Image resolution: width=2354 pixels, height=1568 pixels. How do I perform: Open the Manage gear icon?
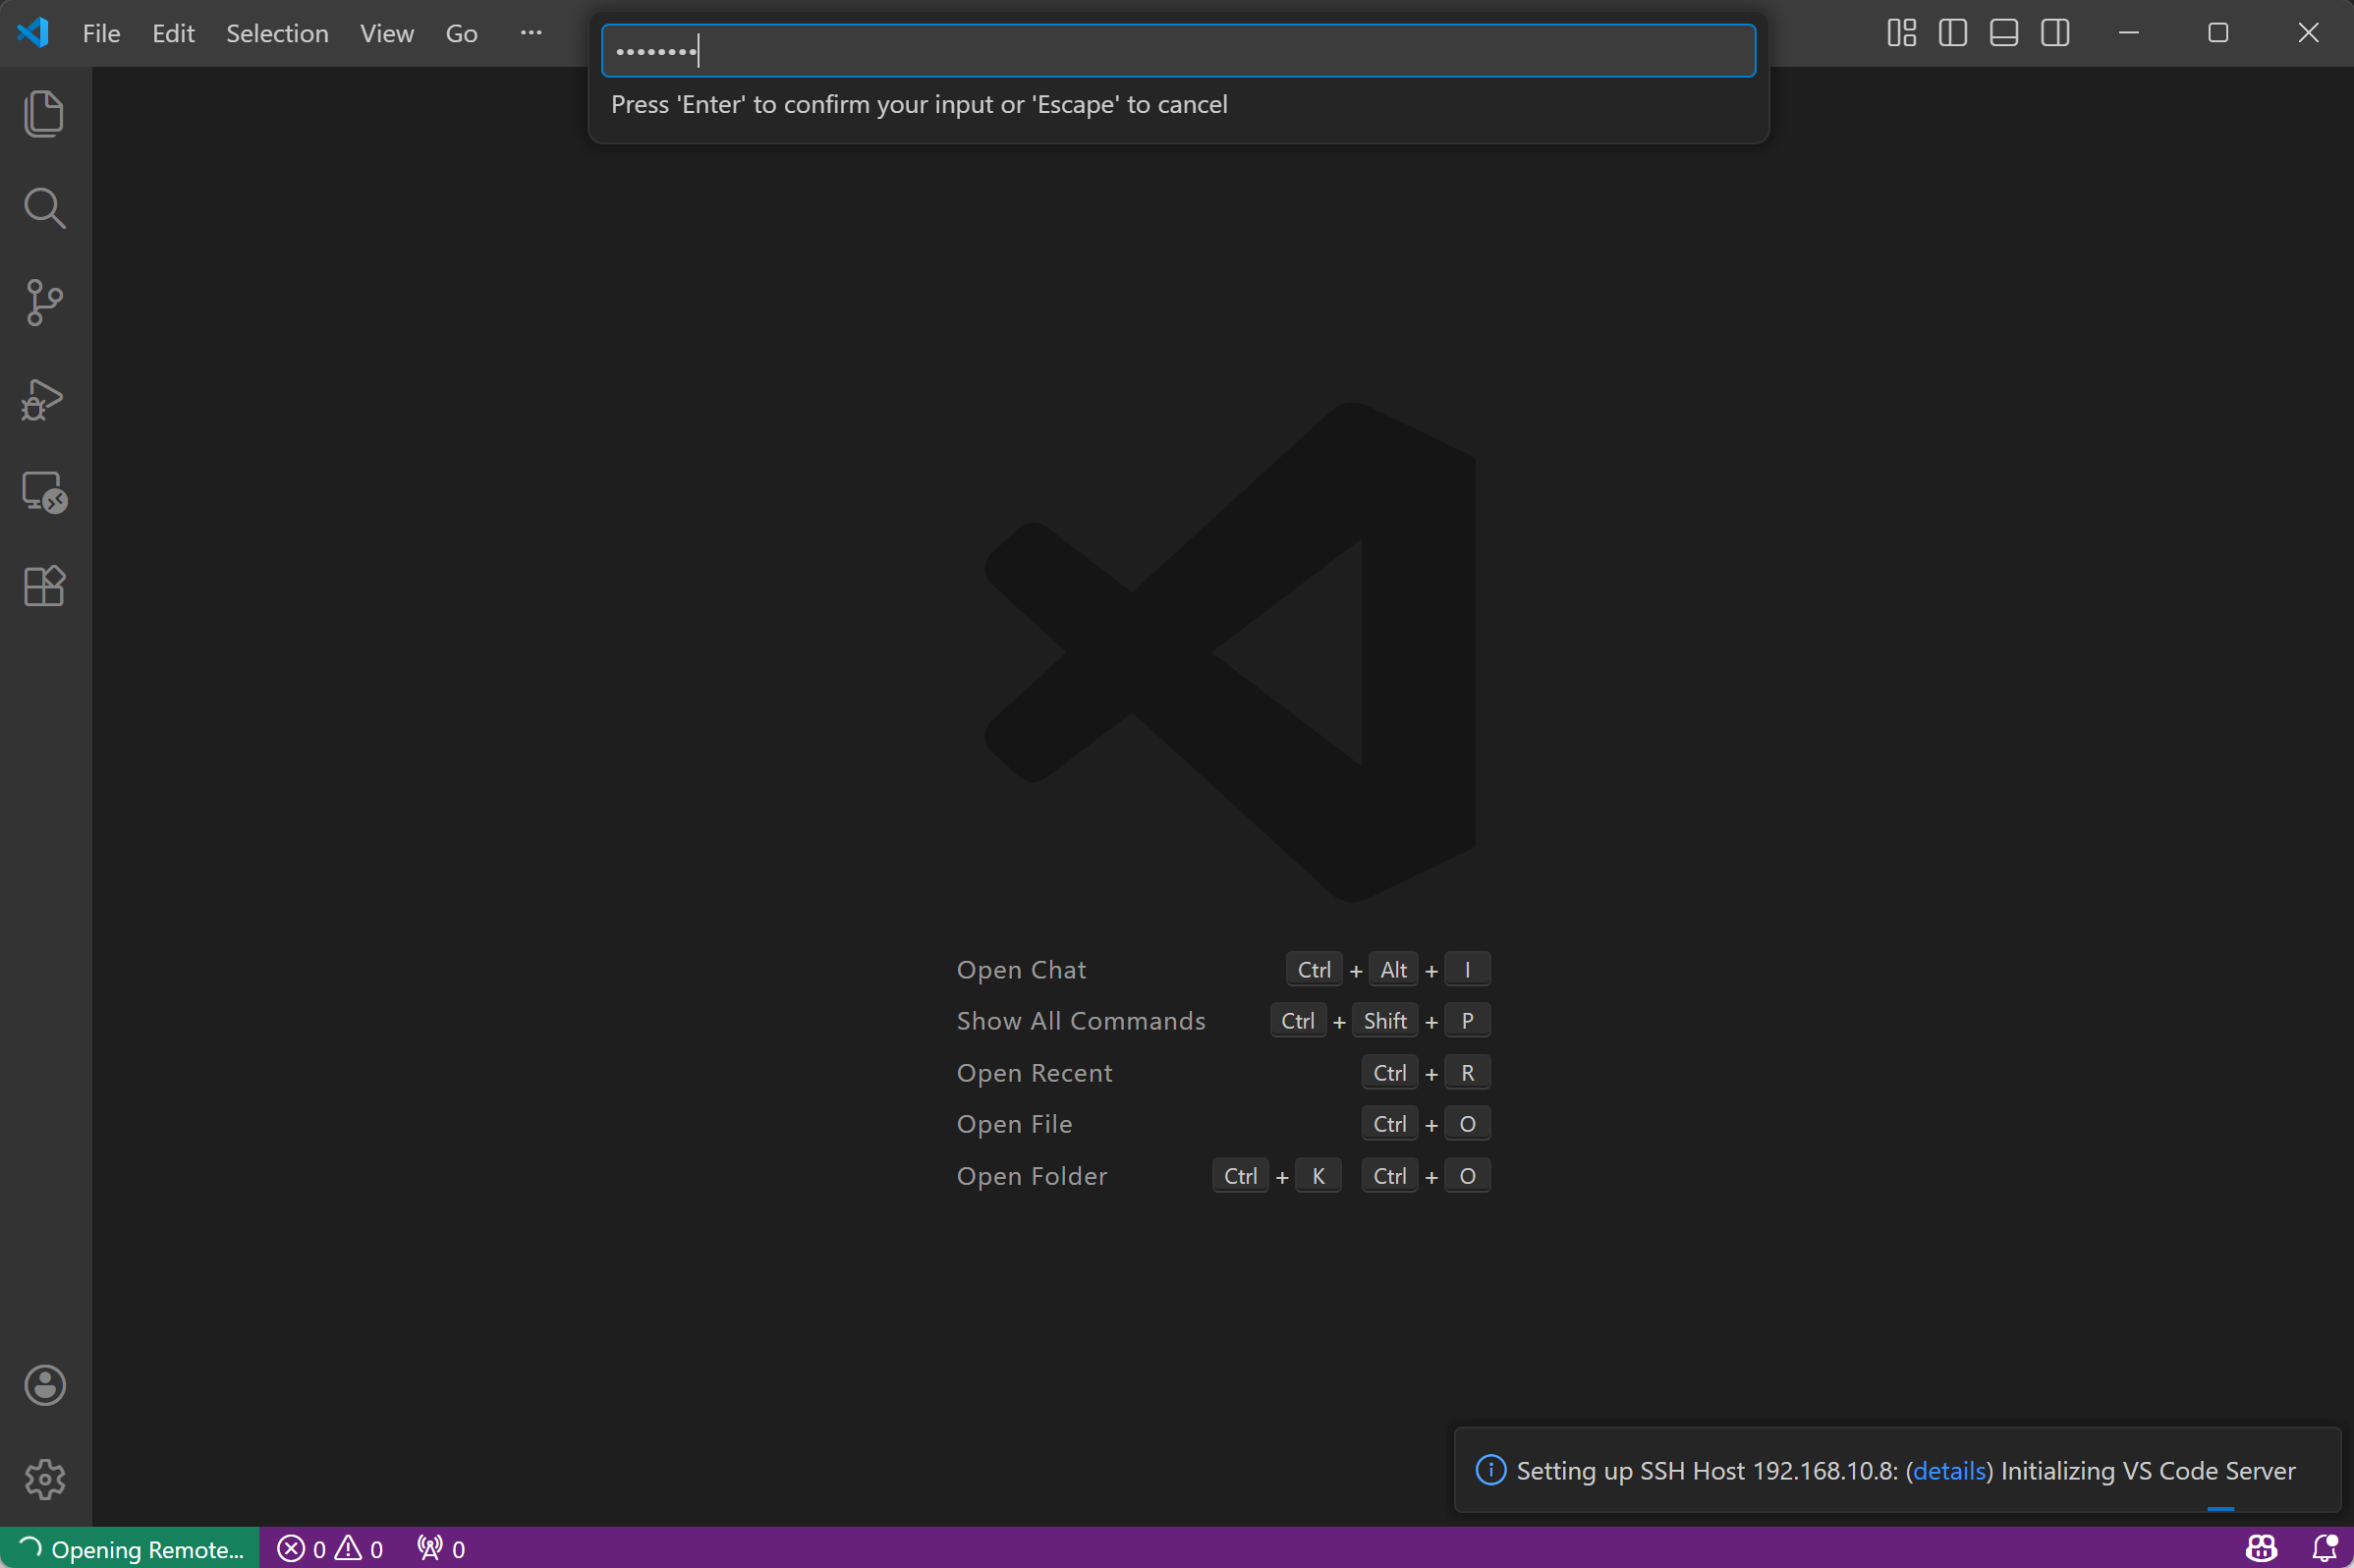tap(44, 1479)
